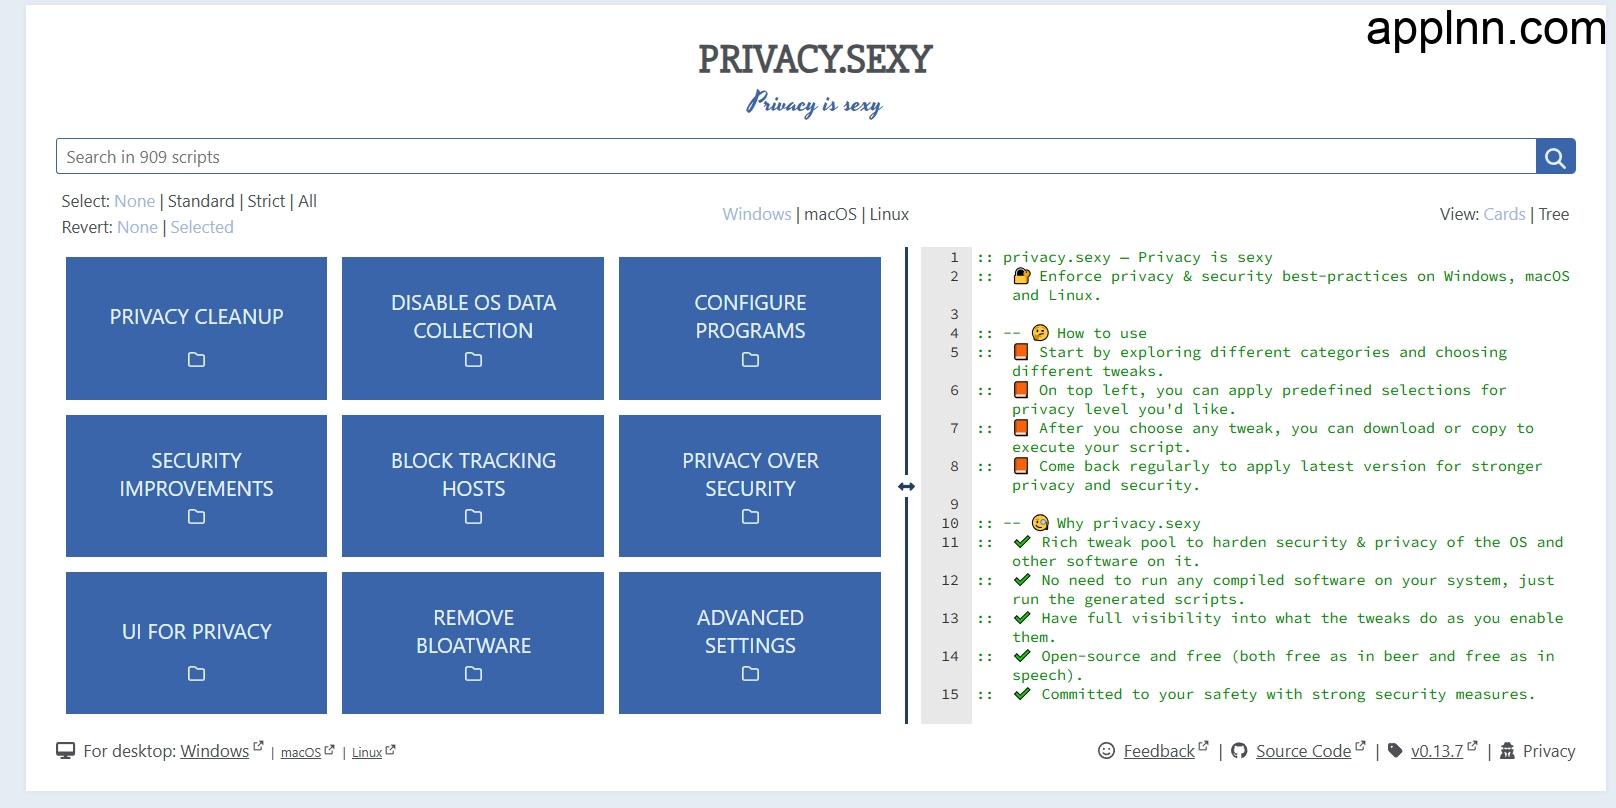This screenshot has height=808, width=1616.
Task: Click the PRIVACY.SEXY site title
Action: (x=814, y=60)
